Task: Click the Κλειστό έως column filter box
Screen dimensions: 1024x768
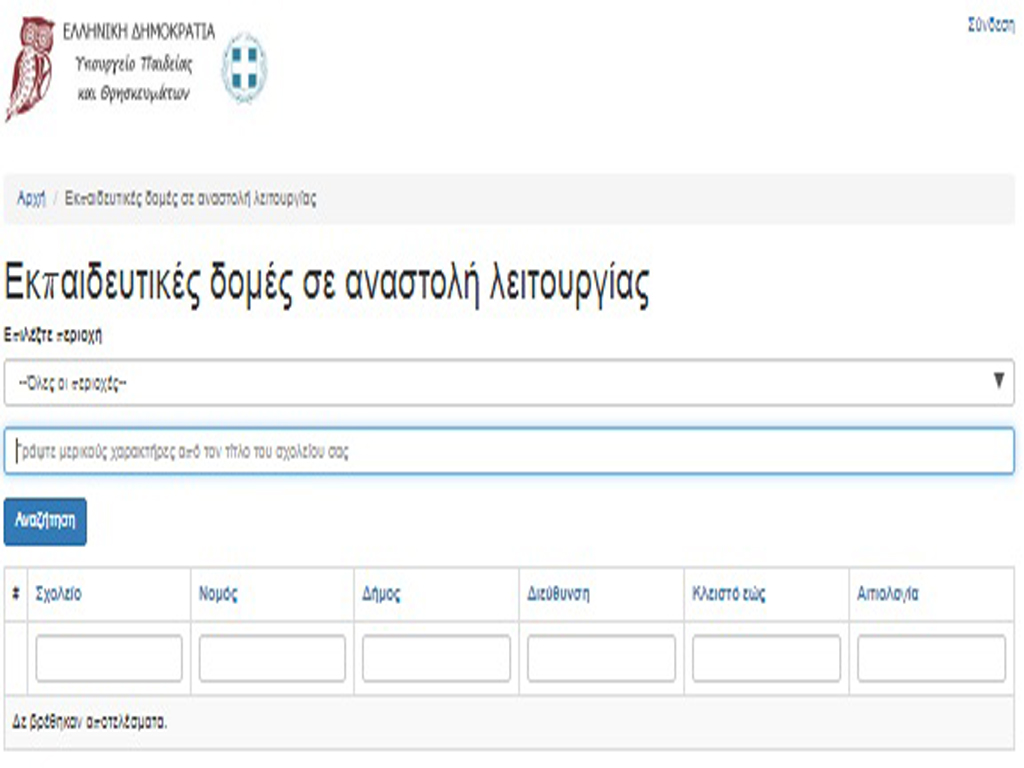Action: tap(766, 658)
